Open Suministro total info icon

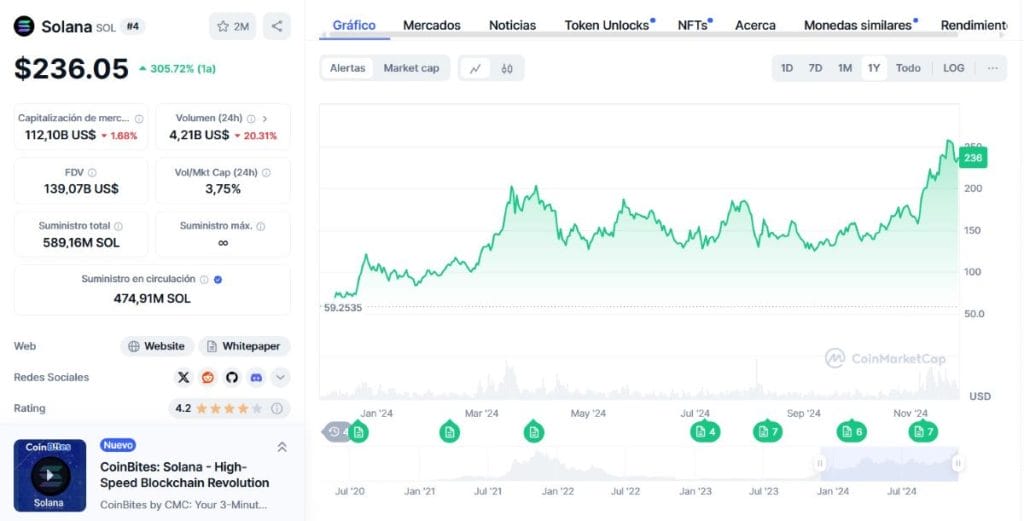(118, 226)
